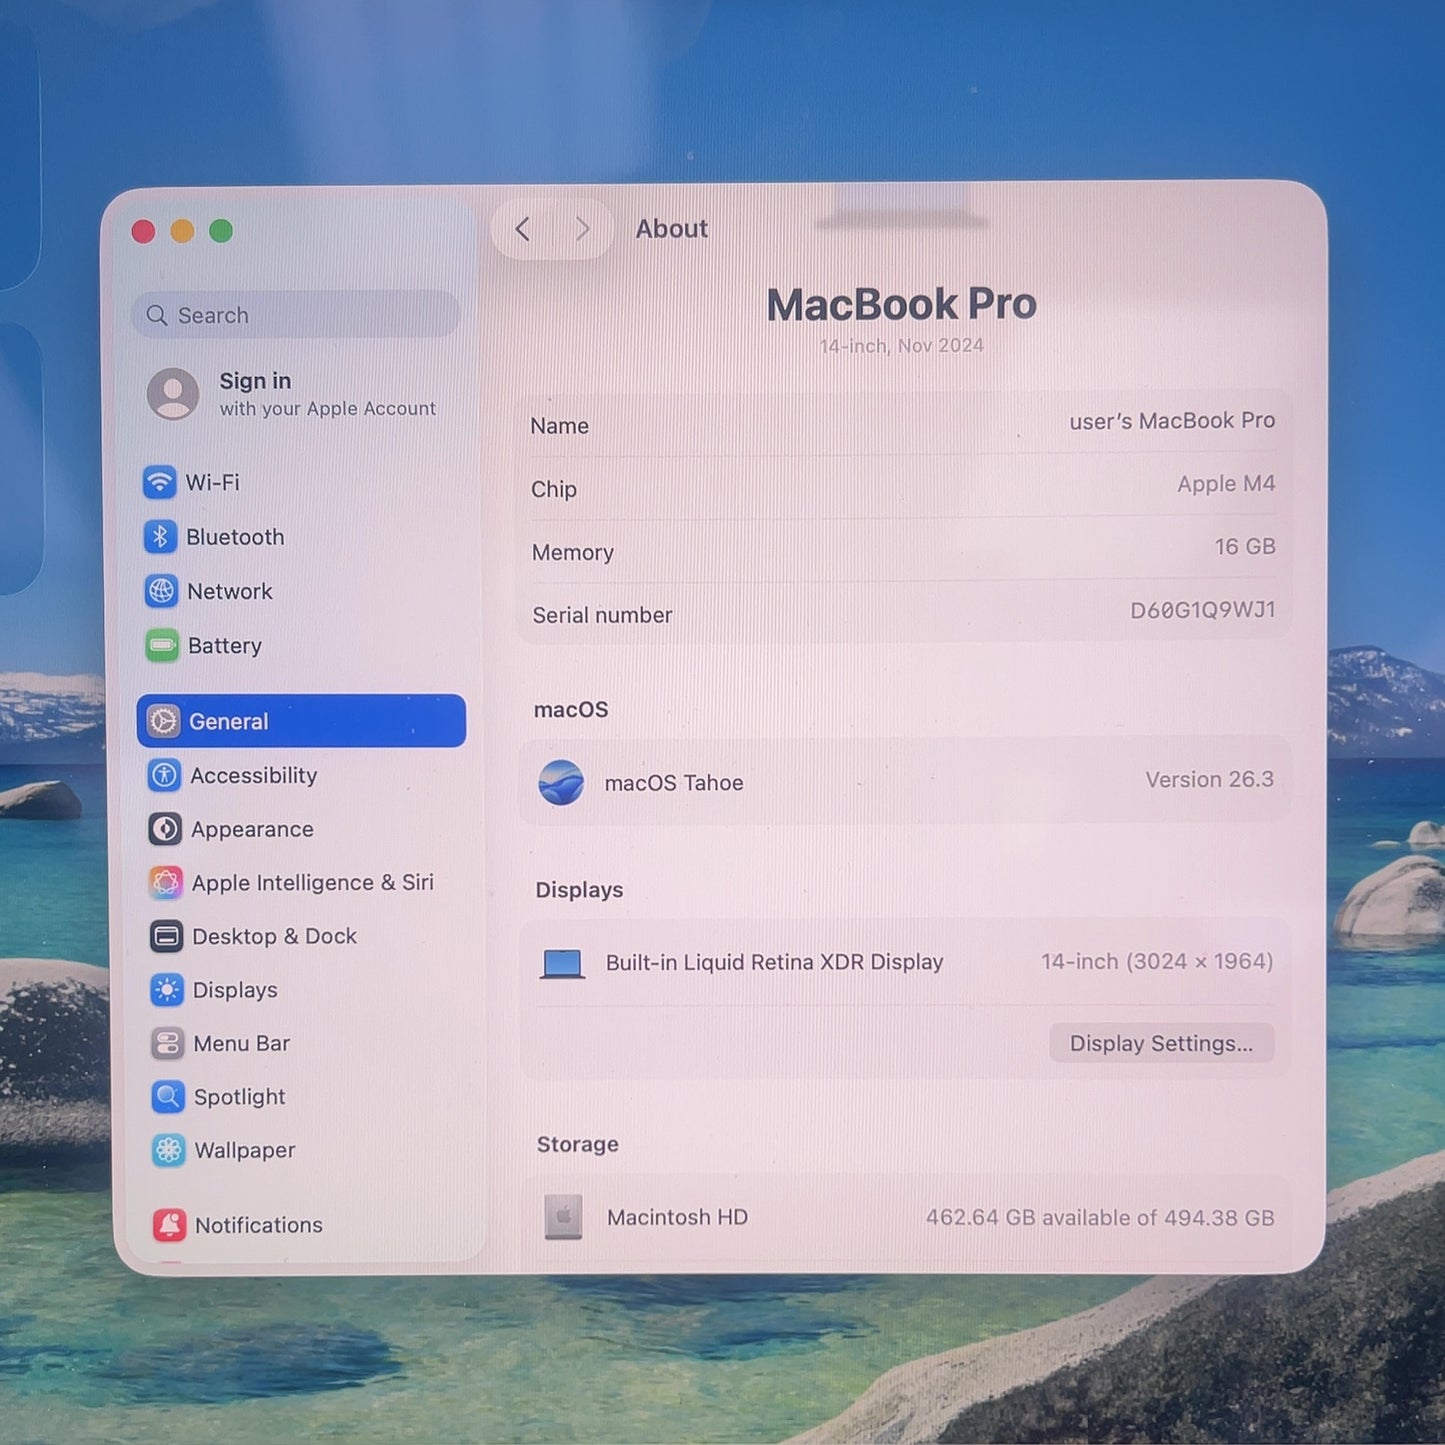Click Sign in with your Apple Account
This screenshot has width=1445, height=1445.
(292, 394)
